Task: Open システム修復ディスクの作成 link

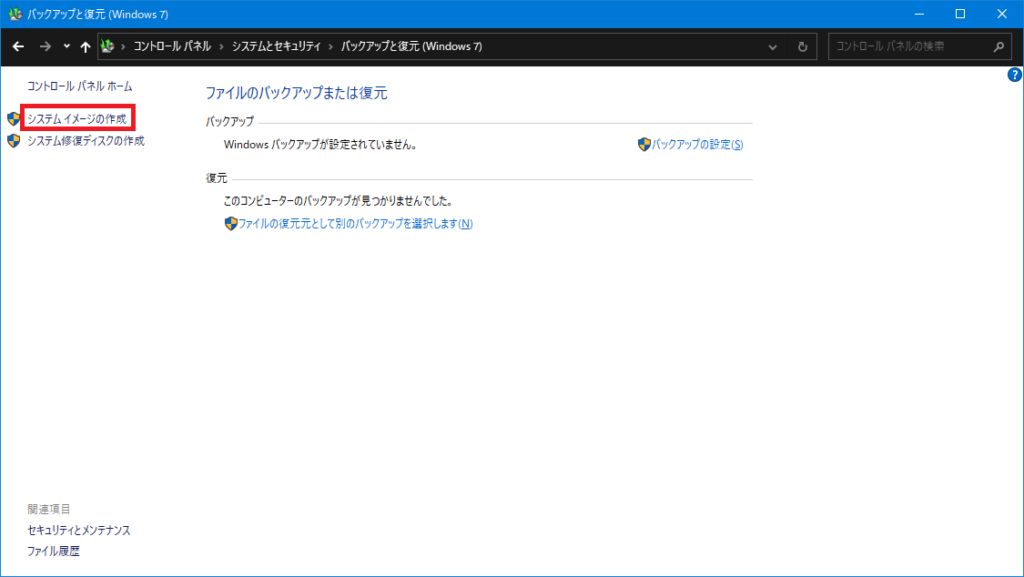Action: (x=86, y=141)
